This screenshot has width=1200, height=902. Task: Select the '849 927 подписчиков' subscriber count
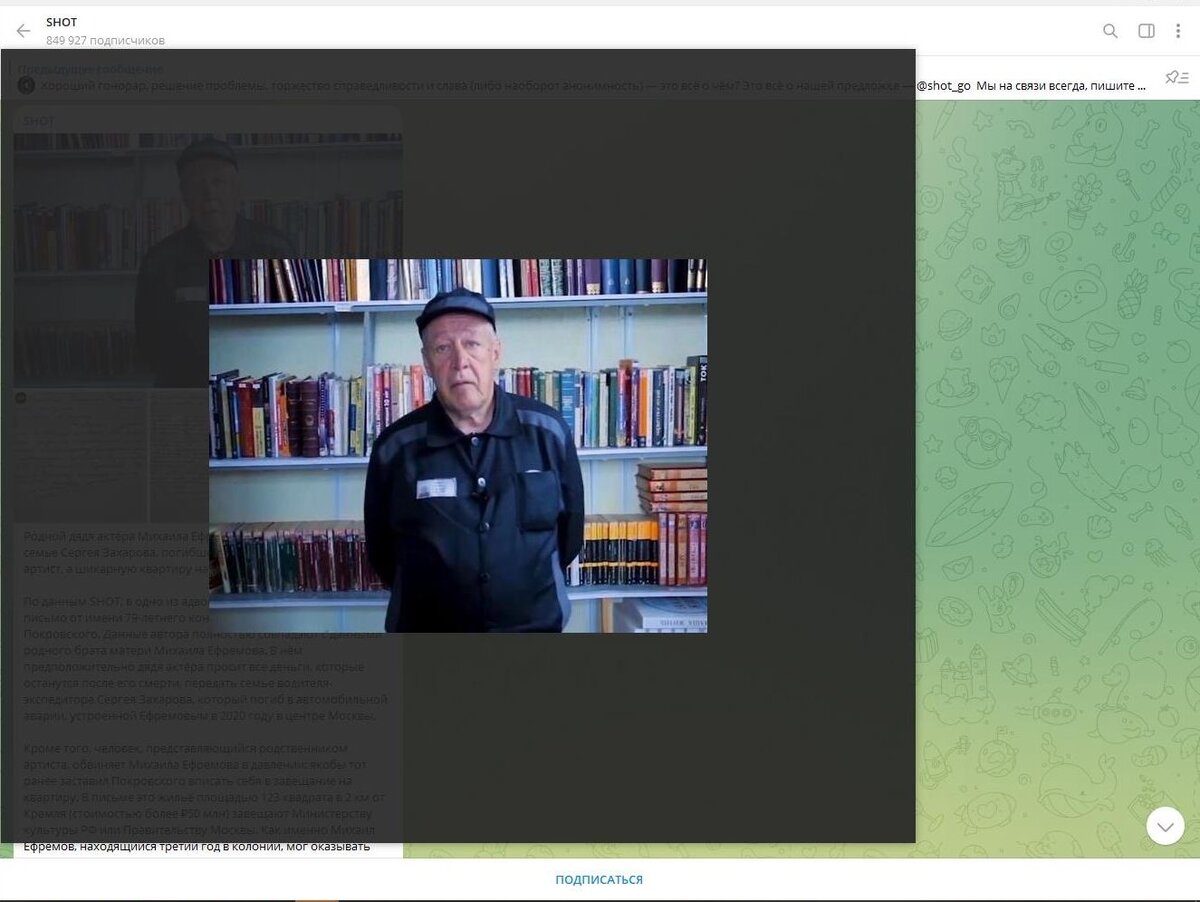[x=105, y=41]
